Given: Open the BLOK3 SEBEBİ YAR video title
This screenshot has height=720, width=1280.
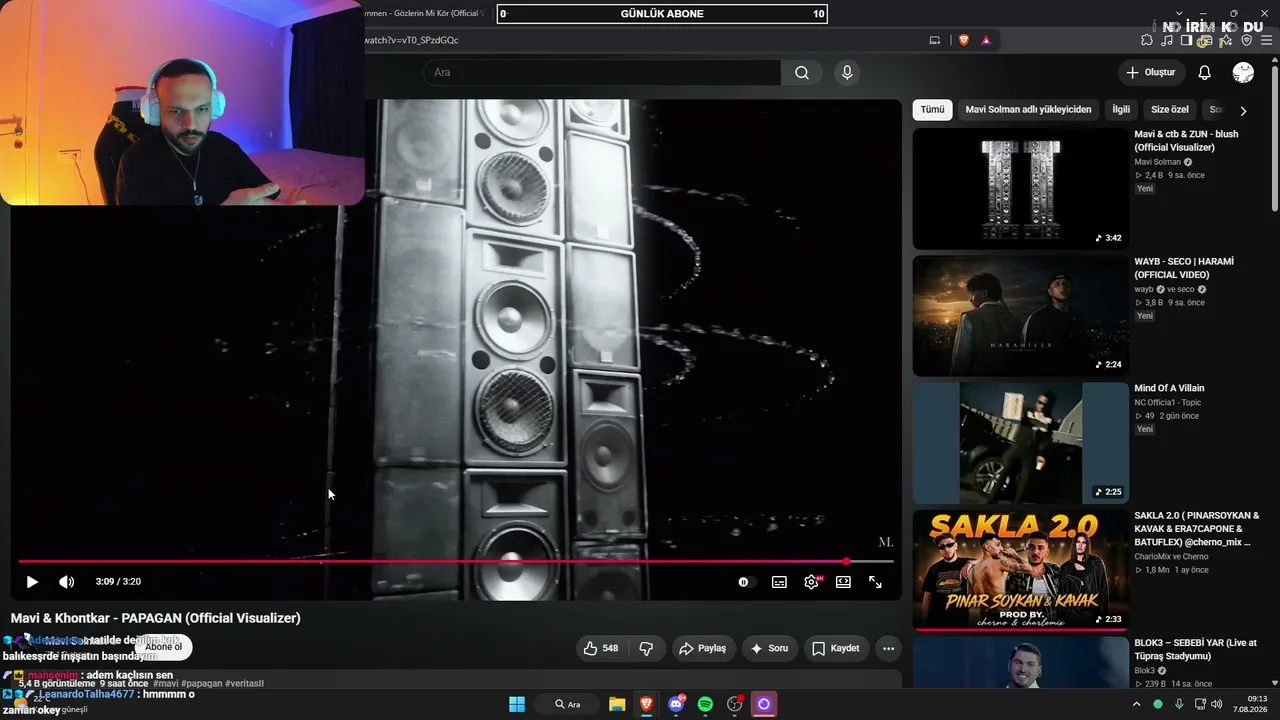Looking at the screenshot, I should 1195,649.
